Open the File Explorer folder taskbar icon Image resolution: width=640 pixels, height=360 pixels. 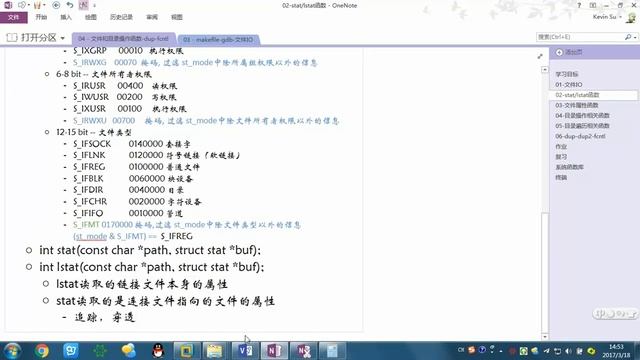[x=215, y=351]
